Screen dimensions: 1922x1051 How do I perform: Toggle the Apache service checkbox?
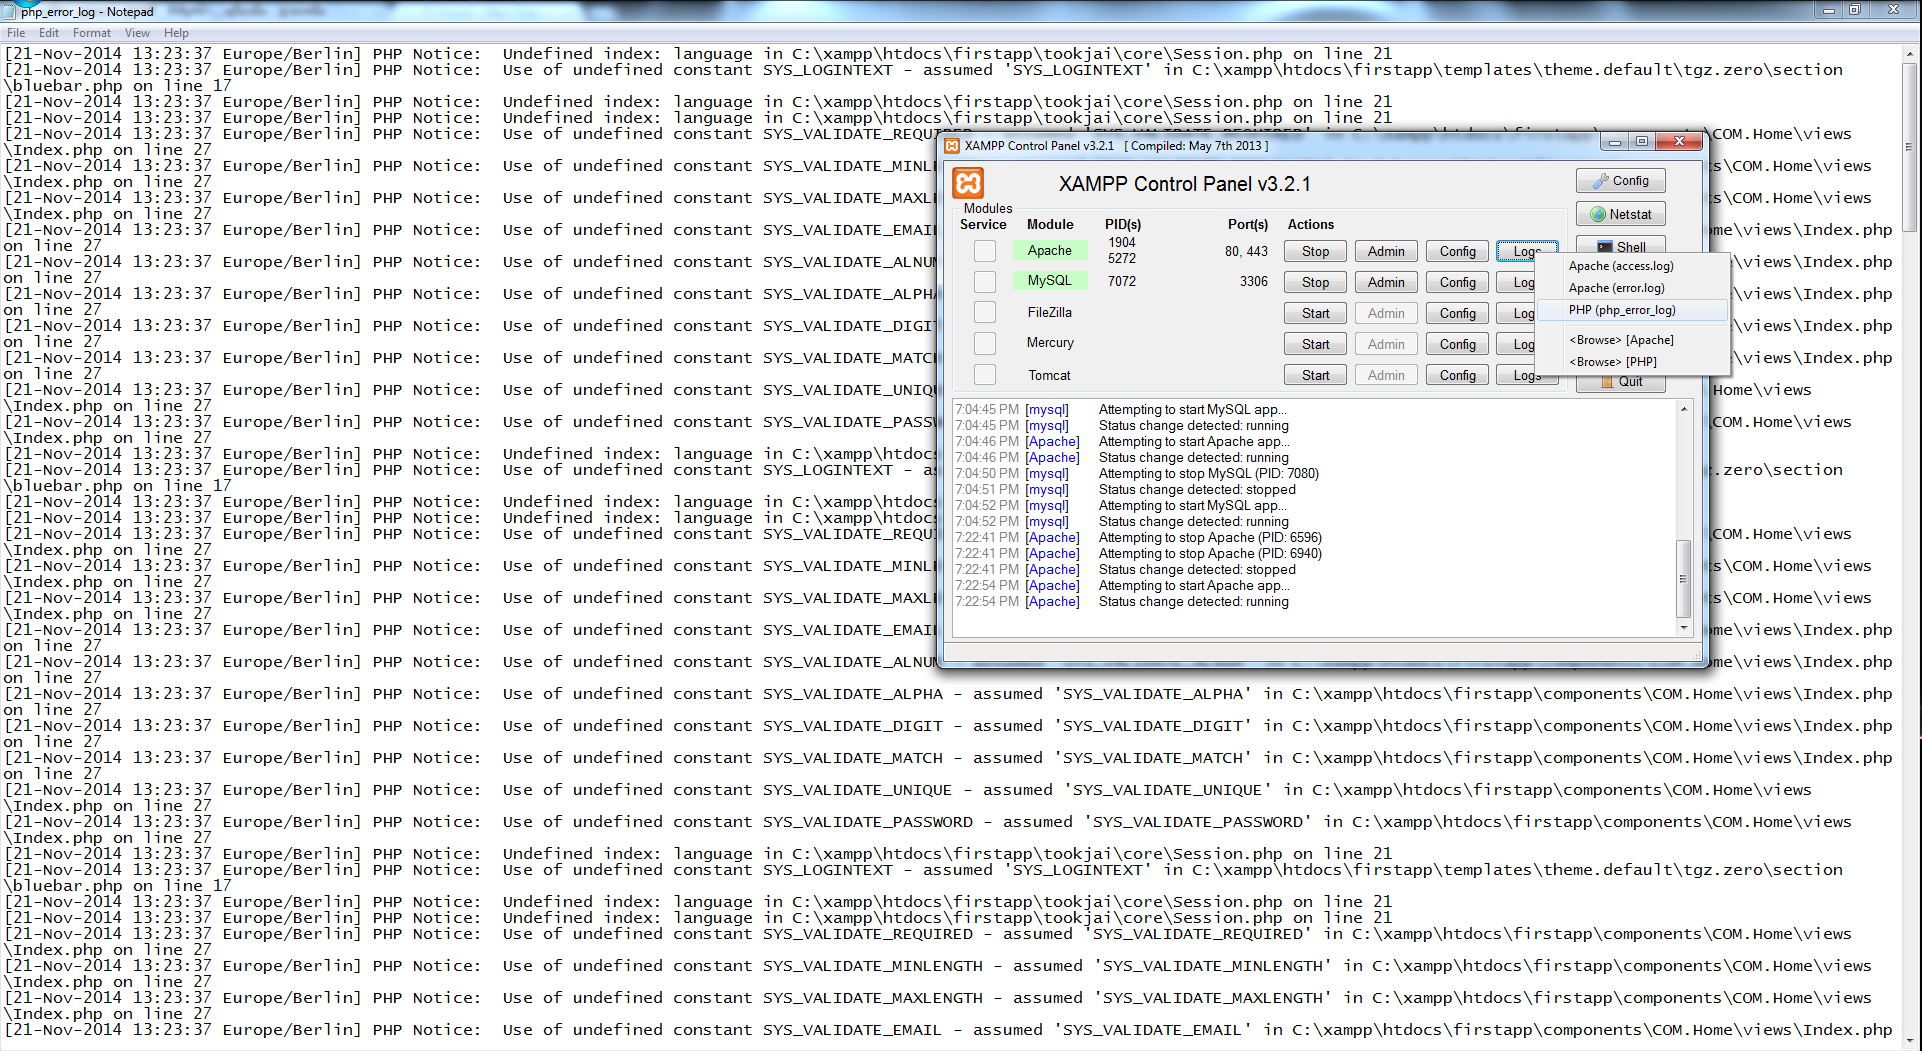click(x=985, y=251)
